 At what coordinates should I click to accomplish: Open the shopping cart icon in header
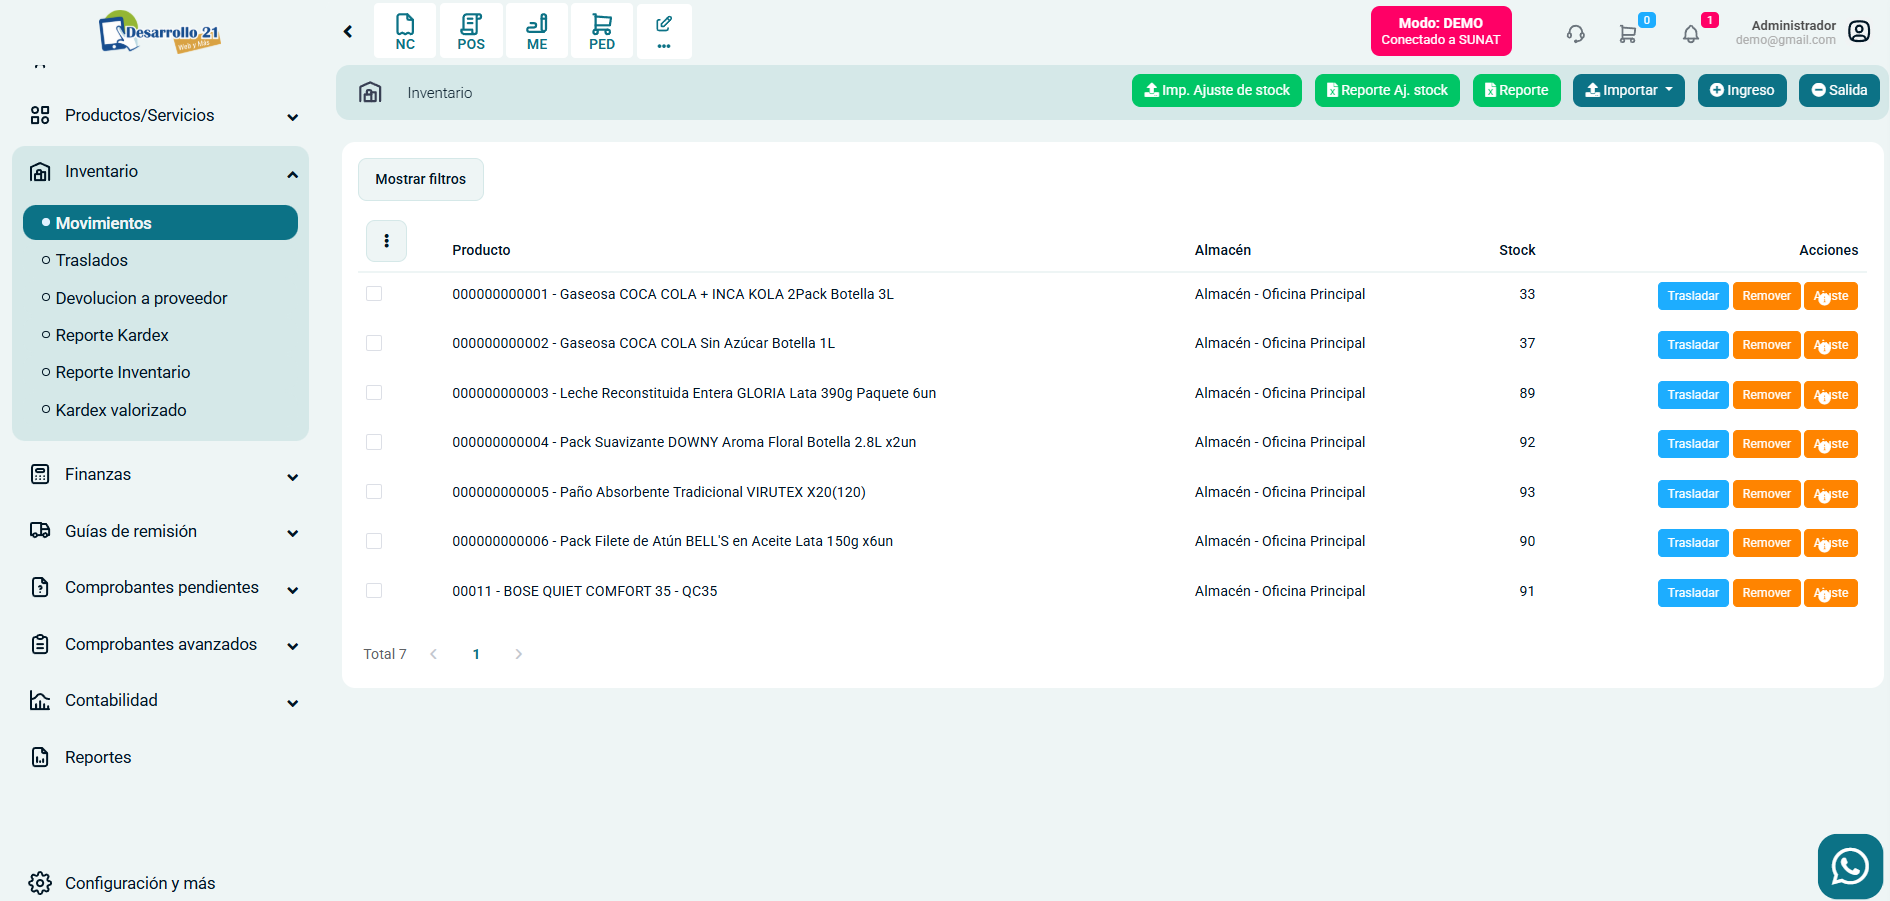point(1628,34)
